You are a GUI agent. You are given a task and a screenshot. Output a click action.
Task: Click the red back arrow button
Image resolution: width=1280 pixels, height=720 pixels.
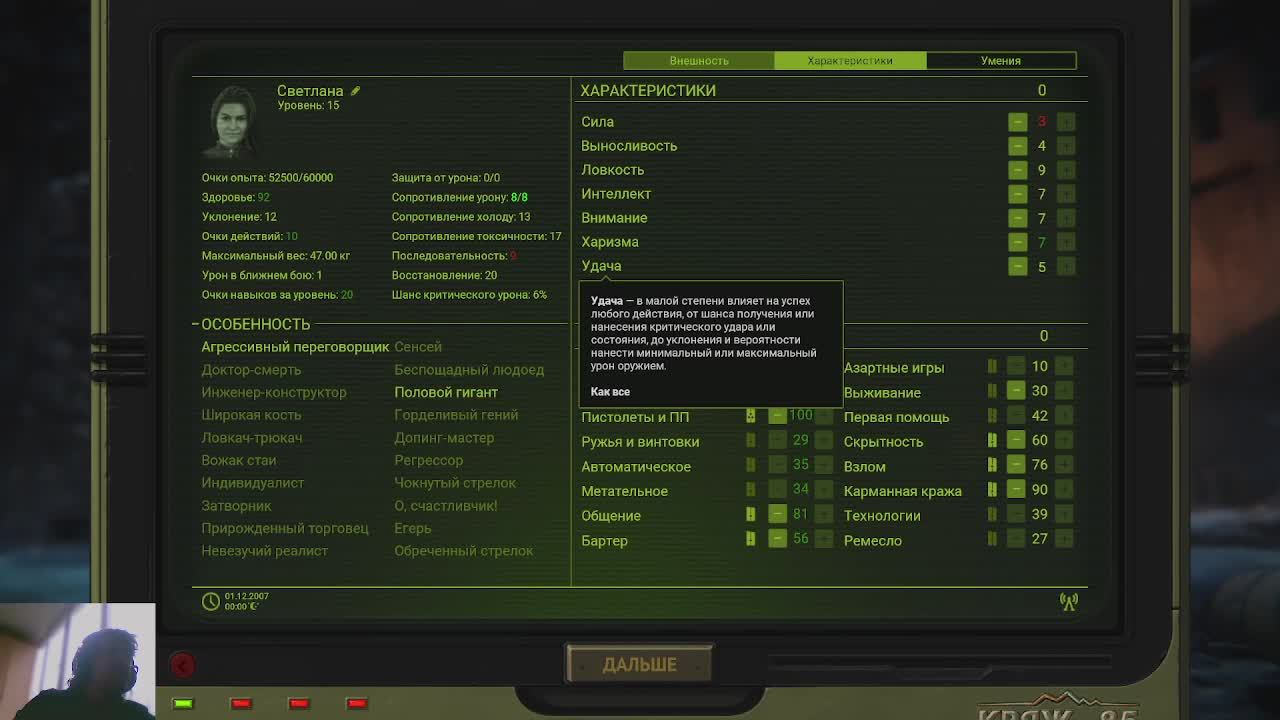182,665
